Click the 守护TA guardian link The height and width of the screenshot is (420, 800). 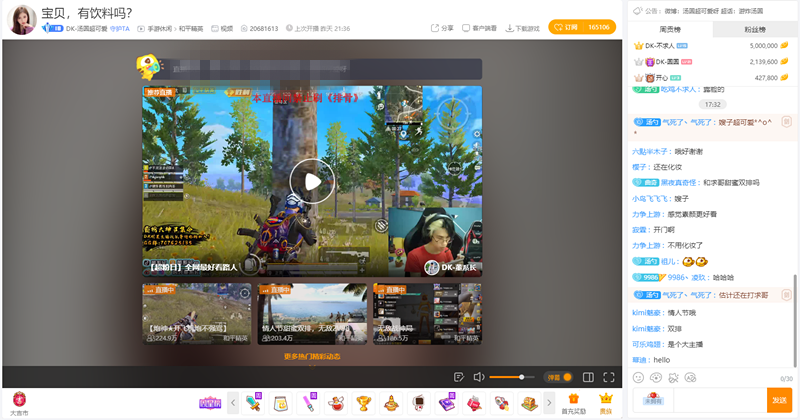(x=120, y=29)
